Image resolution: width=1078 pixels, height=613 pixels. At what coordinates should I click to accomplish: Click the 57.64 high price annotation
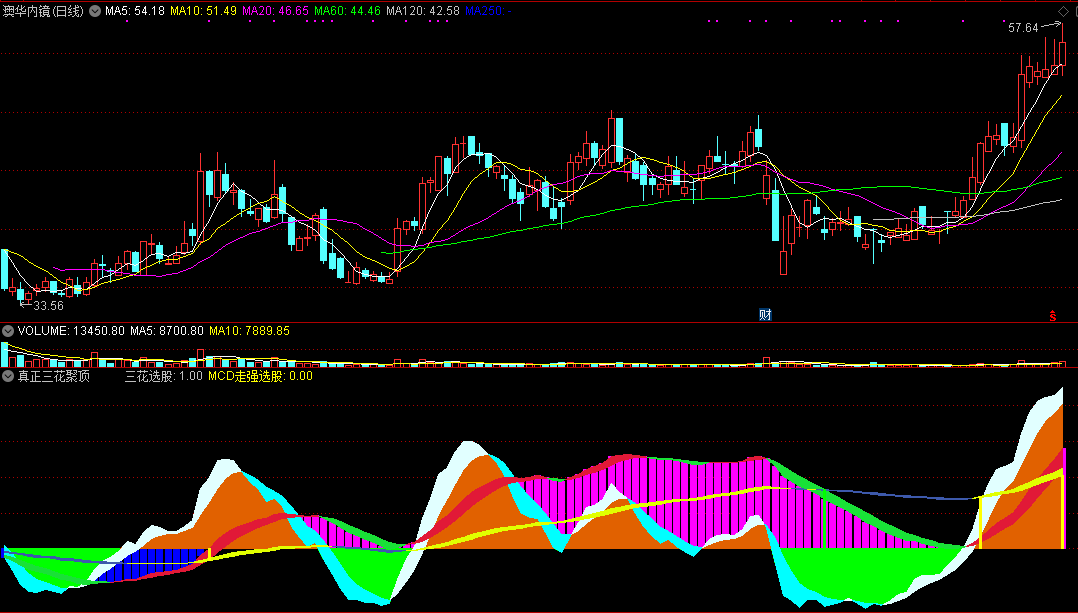pos(1023,28)
